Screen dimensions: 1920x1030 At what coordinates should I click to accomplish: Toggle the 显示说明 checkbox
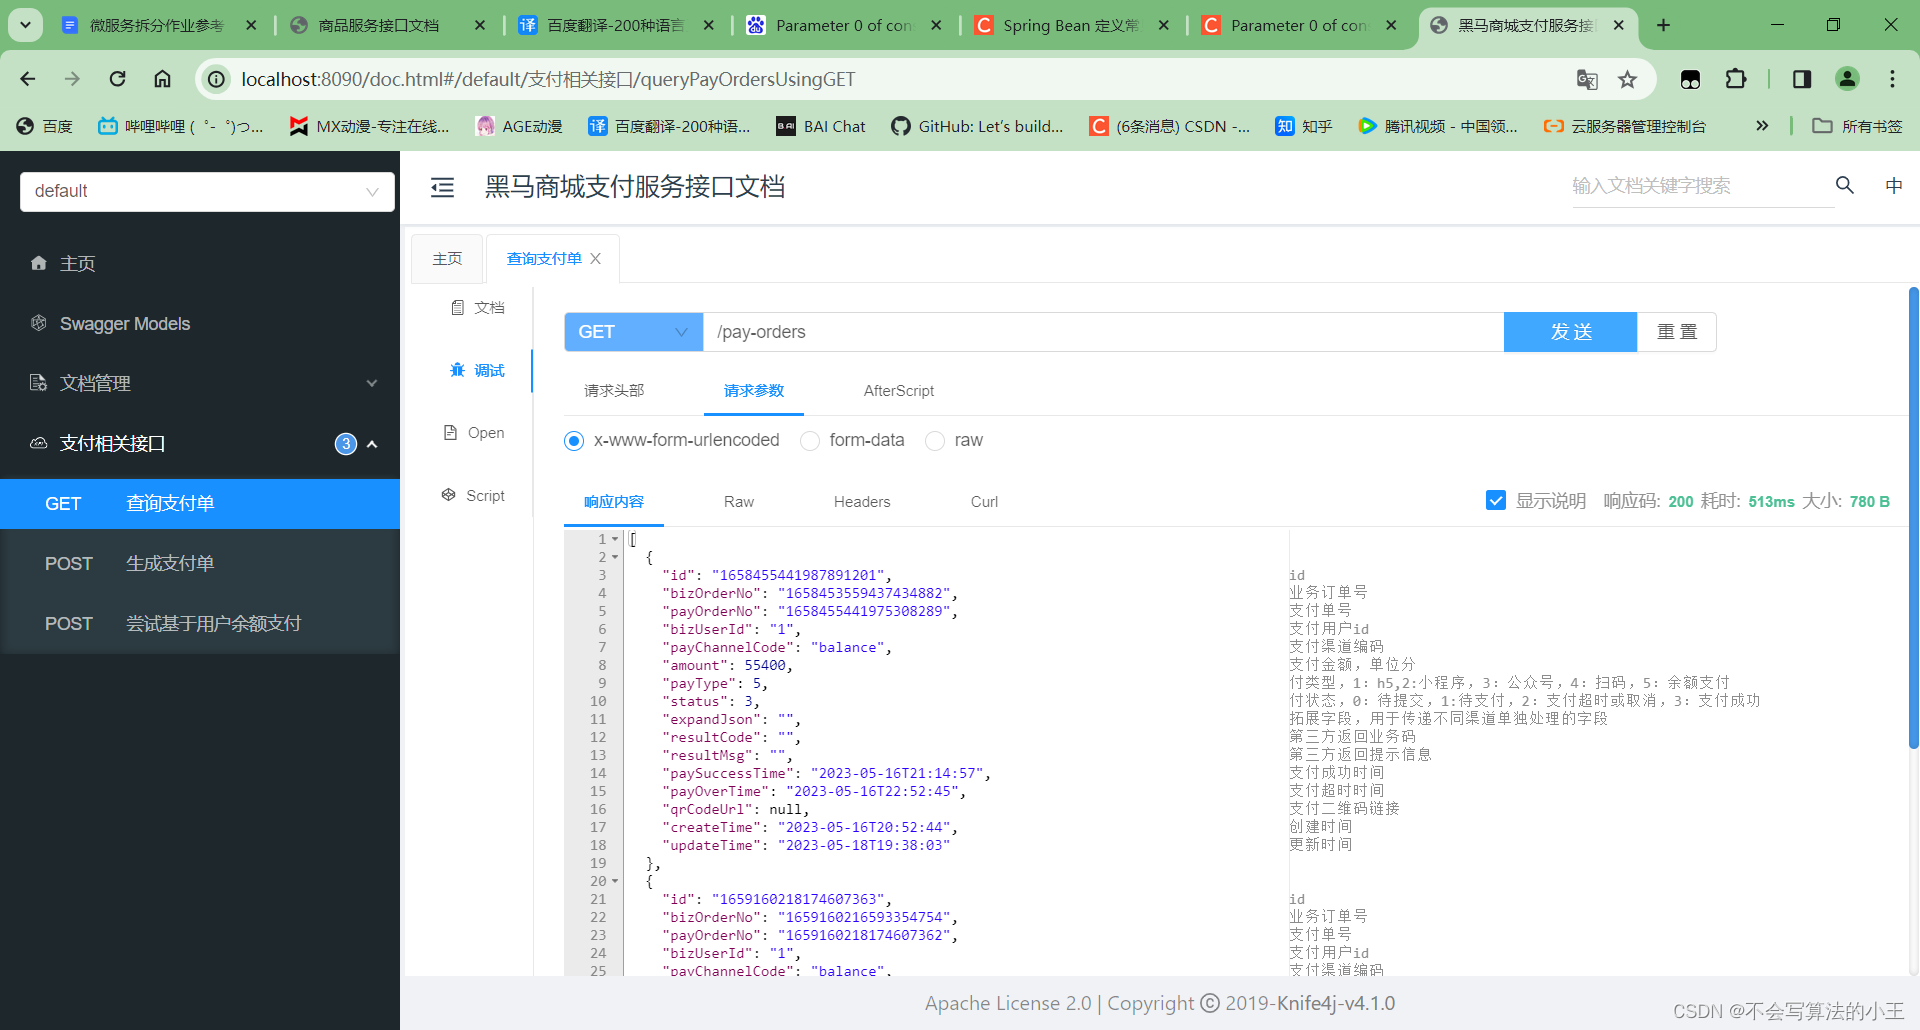[x=1496, y=500]
